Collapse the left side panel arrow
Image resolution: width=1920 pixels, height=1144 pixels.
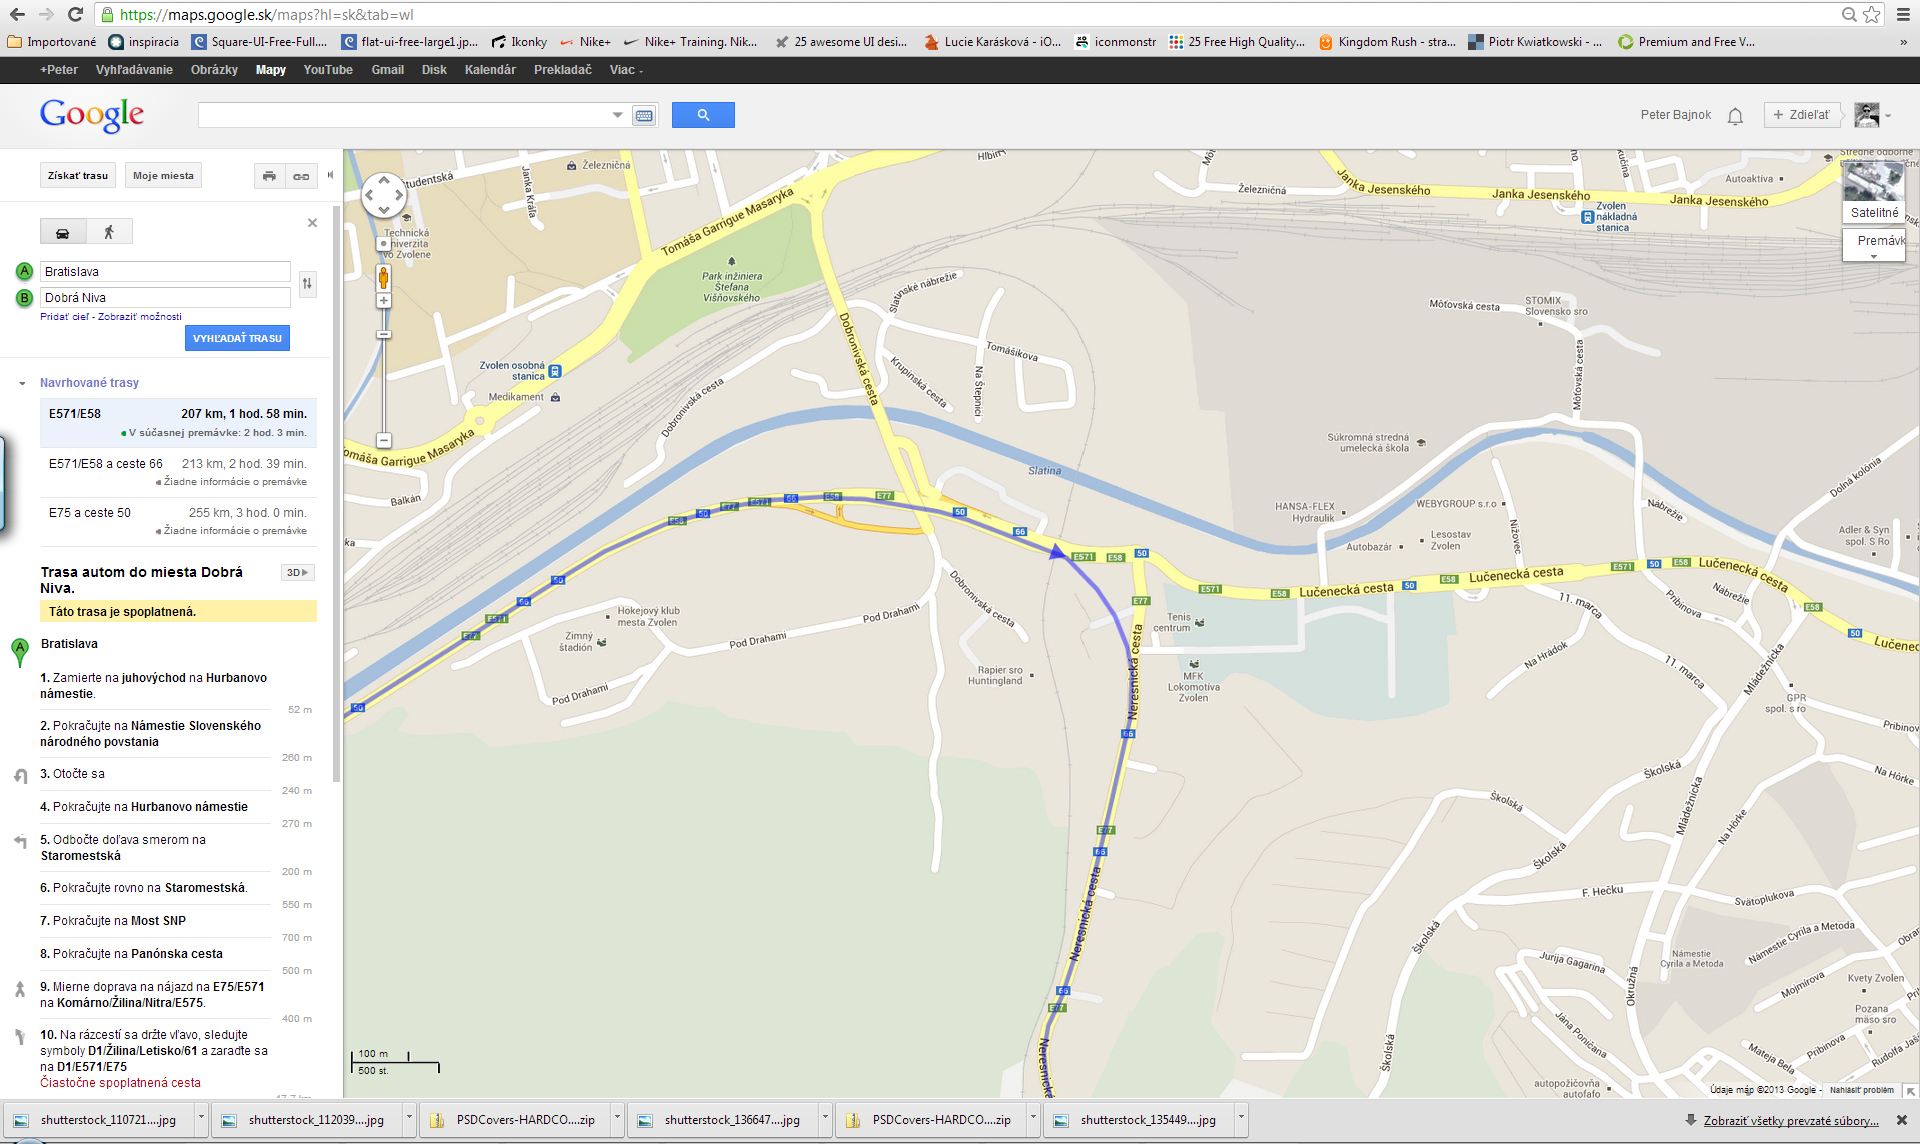(330, 175)
